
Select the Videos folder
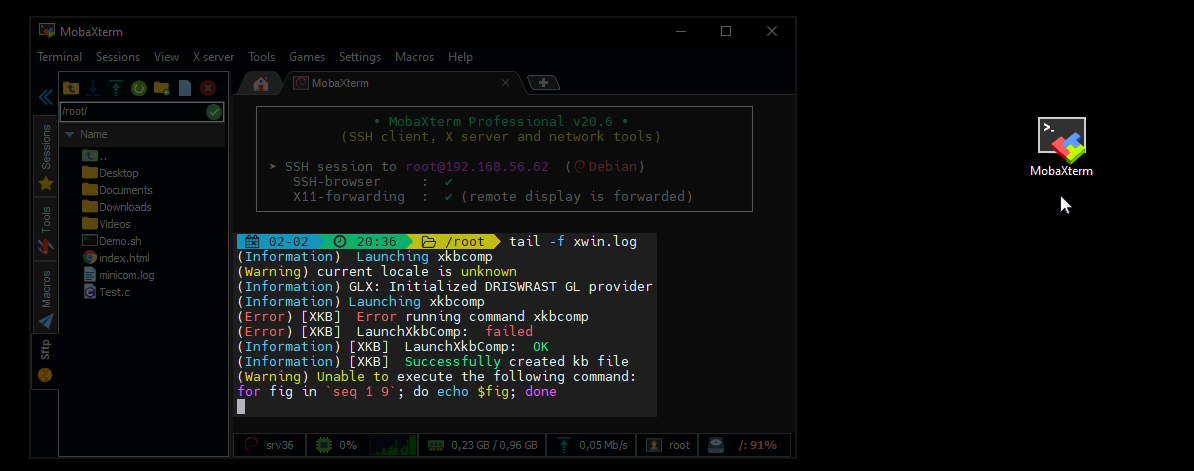[106, 224]
